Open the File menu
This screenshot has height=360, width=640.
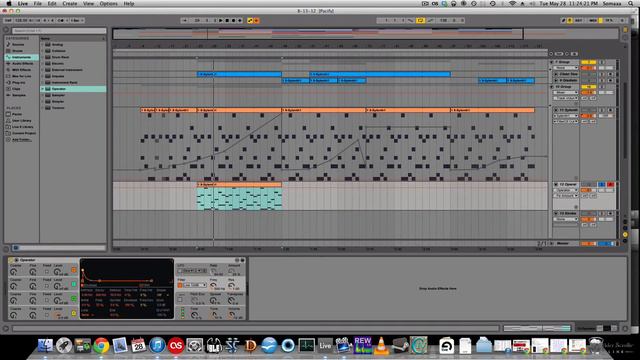click(38, 3)
